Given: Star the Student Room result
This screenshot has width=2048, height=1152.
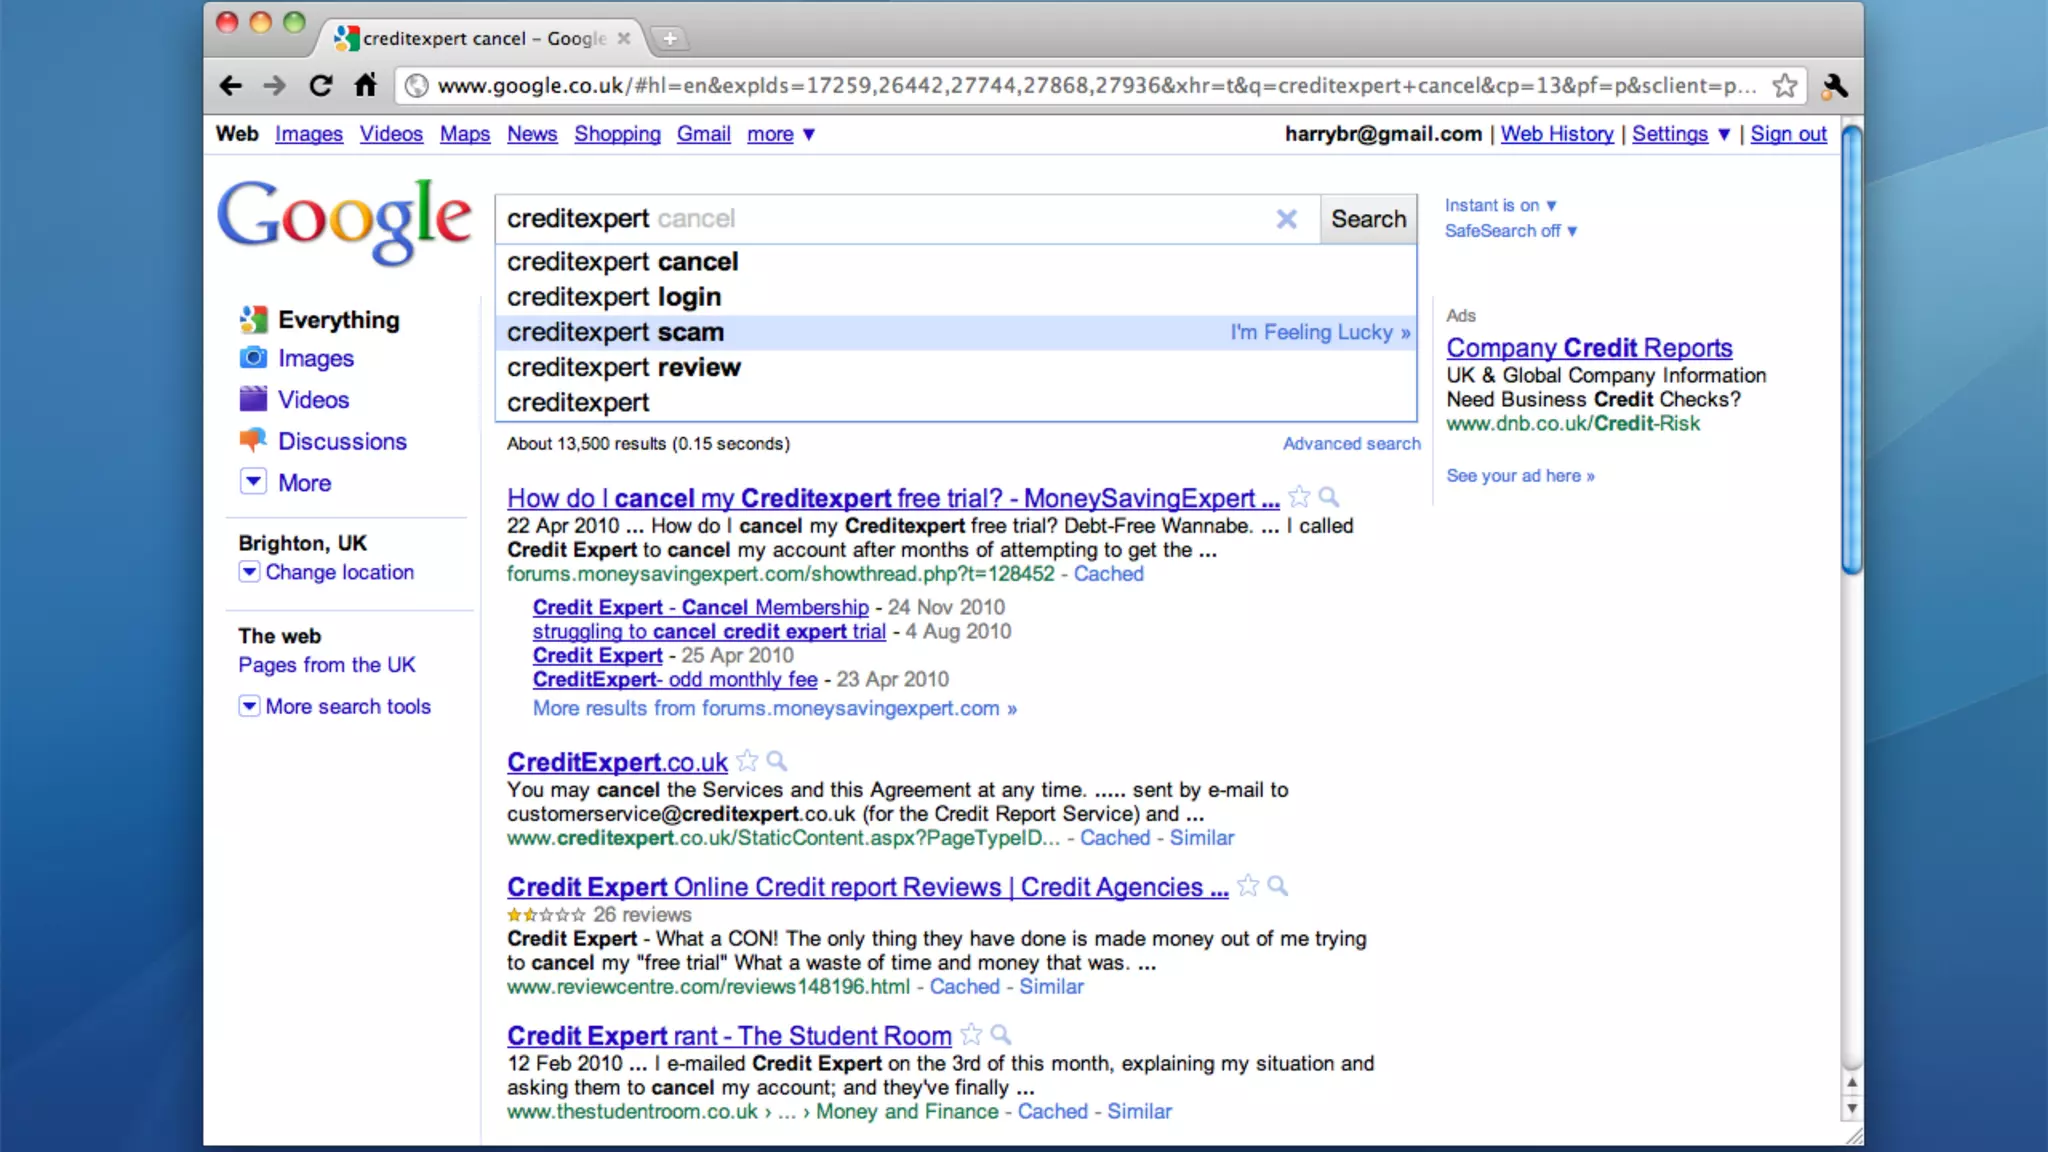Looking at the screenshot, I should (x=971, y=1035).
